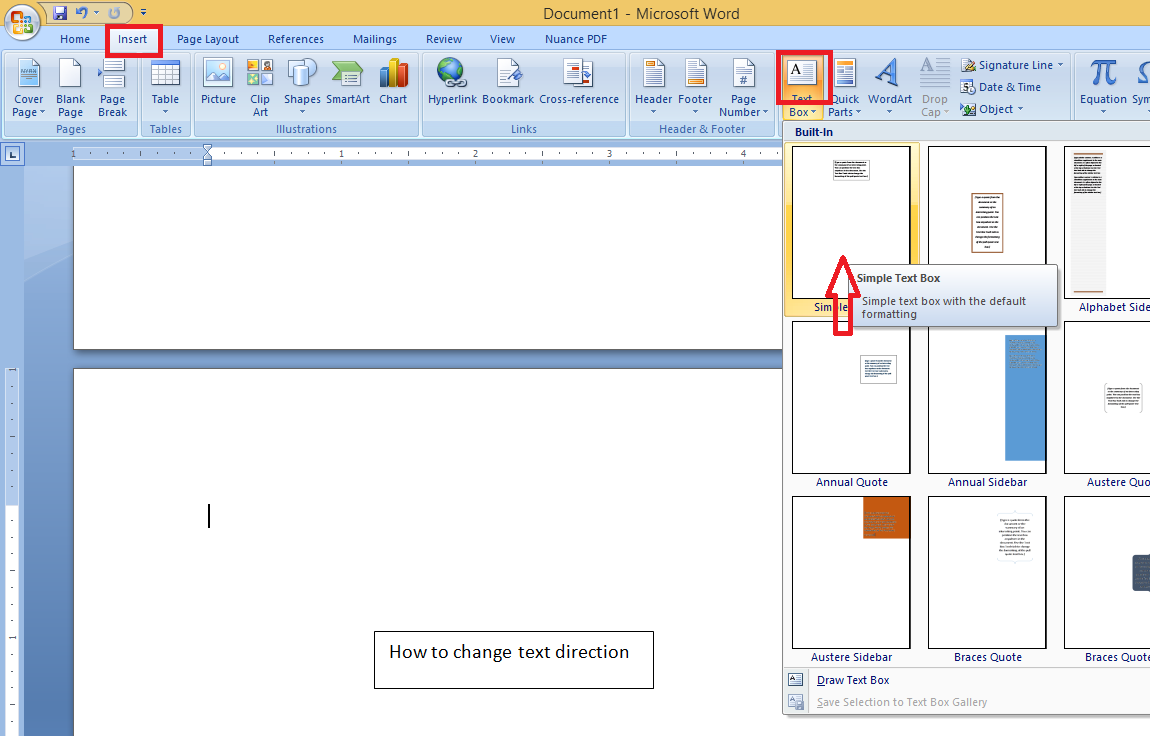Click the Office button logo
This screenshot has width=1150, height=736.
click(22, 21)
